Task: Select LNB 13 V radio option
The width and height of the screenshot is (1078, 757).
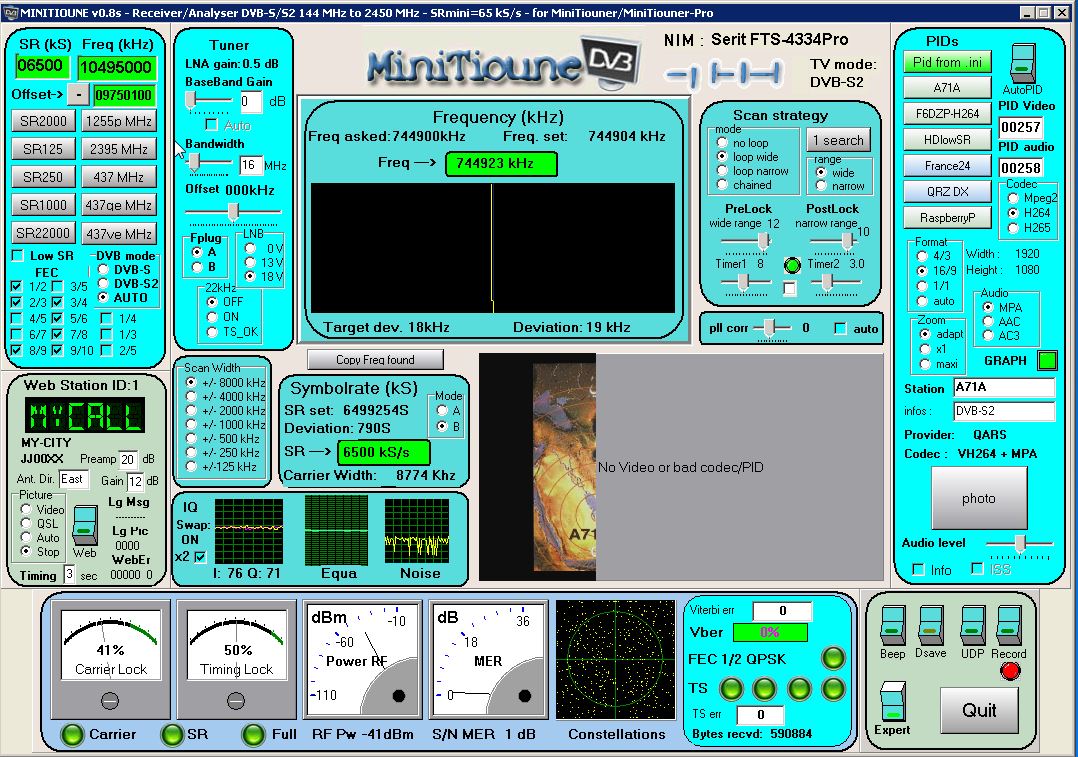Action: 251,262
